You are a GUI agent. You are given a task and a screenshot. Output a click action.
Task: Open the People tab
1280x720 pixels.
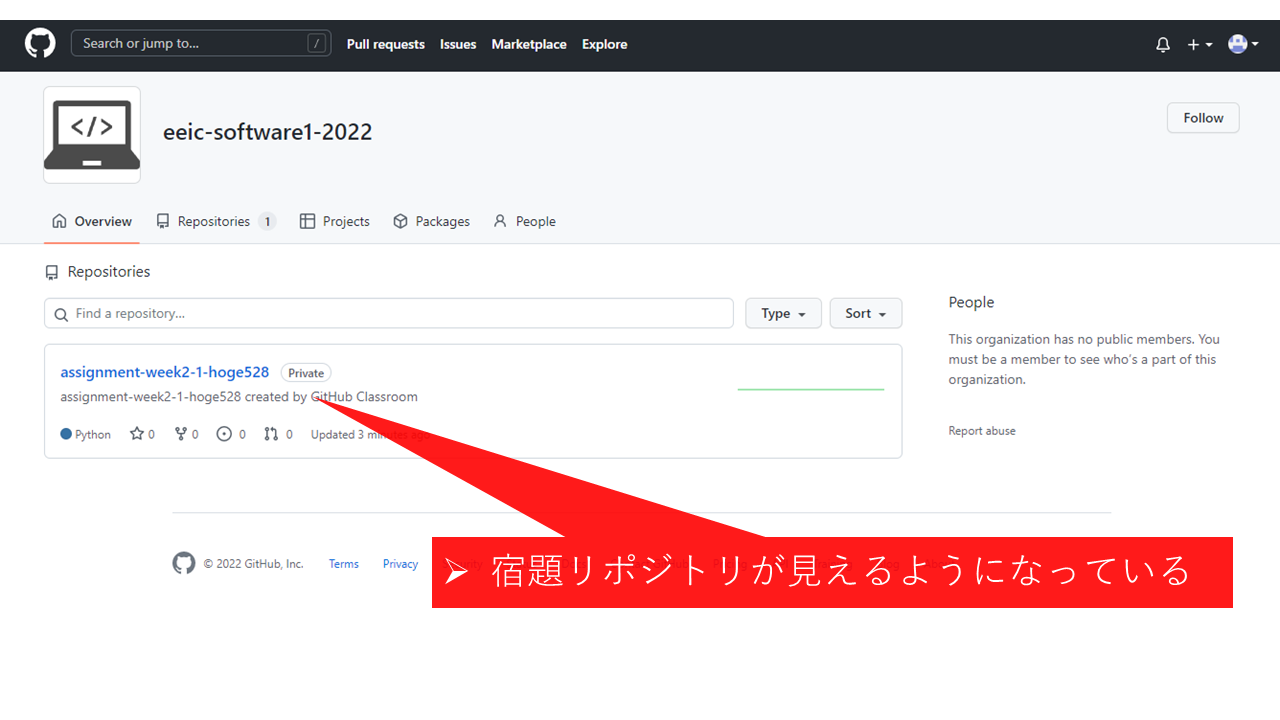(x=524, y=221)
